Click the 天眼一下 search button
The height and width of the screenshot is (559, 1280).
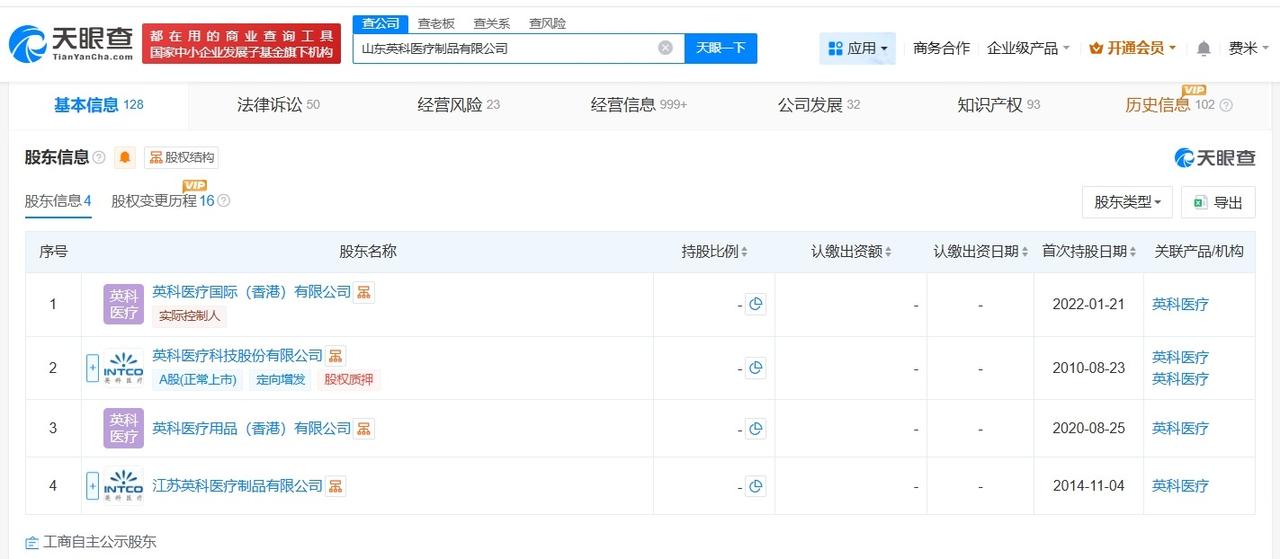pos(720,48)
